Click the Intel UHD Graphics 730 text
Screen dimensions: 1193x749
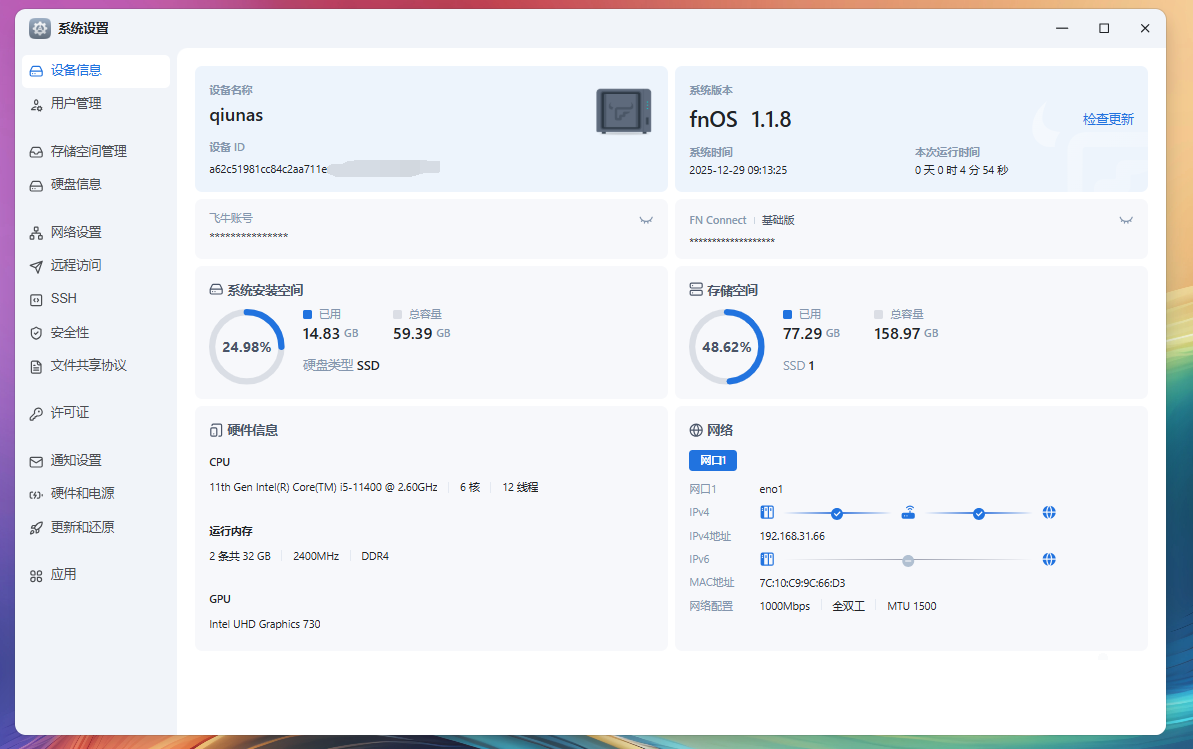(265, 624)
